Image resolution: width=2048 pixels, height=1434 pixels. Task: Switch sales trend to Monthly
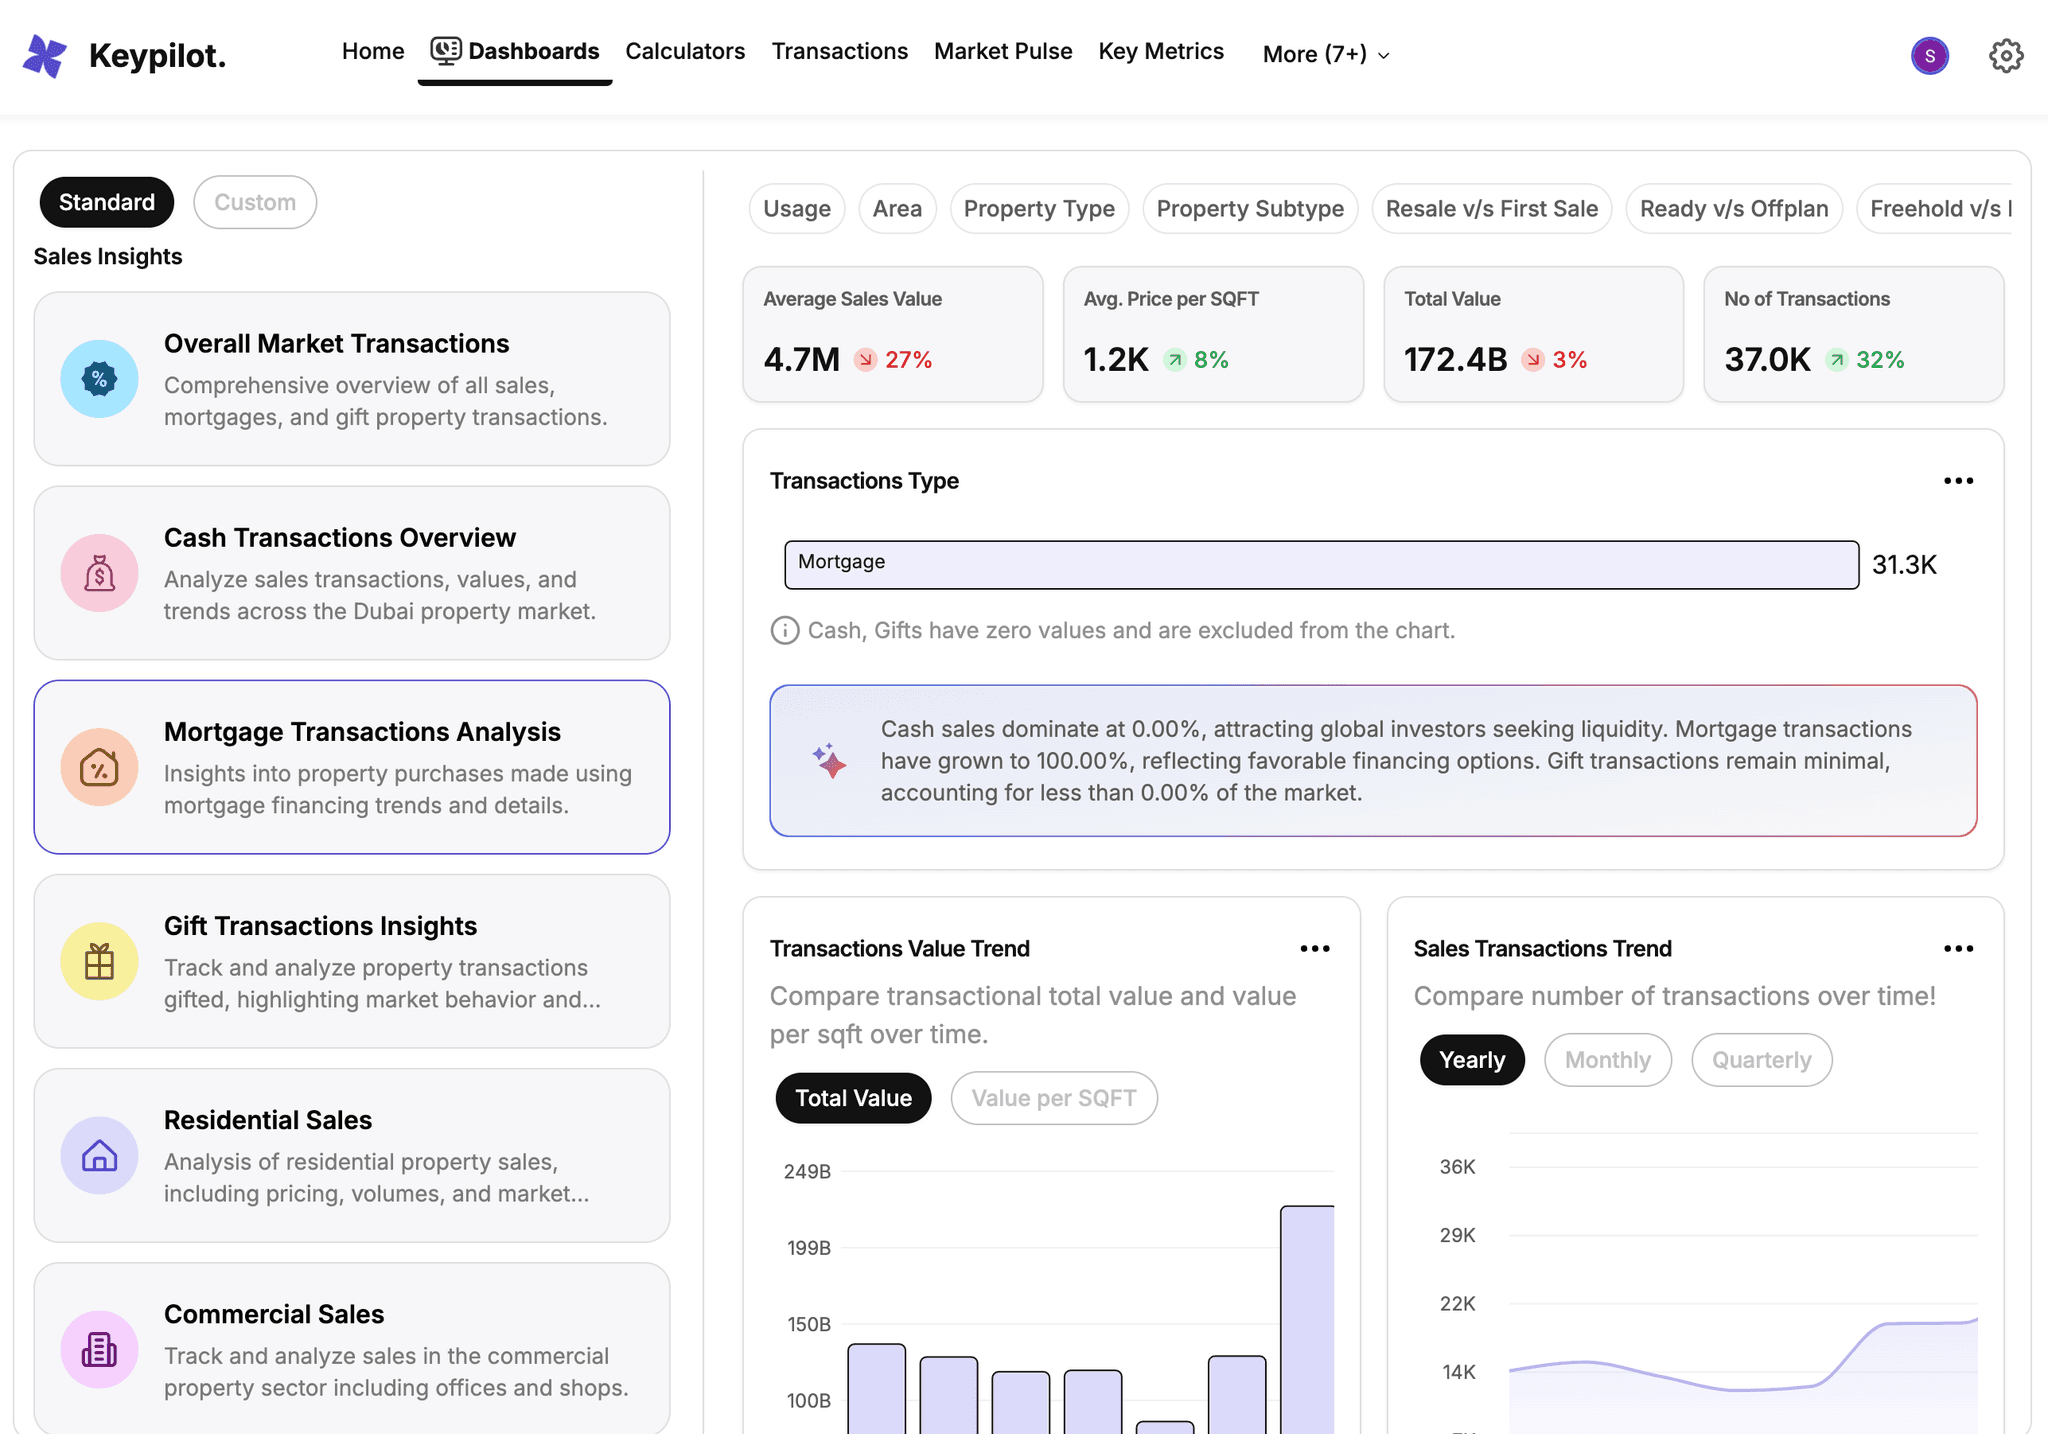1607,1060
